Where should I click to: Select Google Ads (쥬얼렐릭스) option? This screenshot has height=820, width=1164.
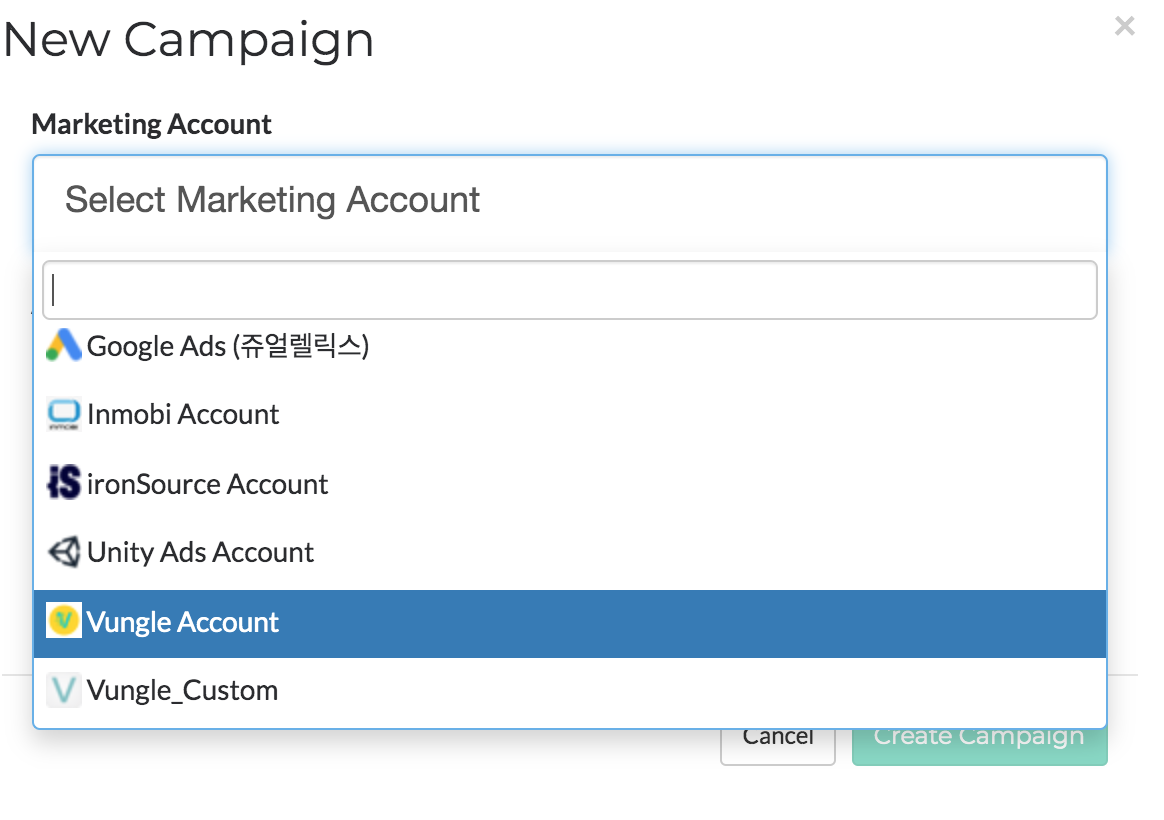[570, 346]
